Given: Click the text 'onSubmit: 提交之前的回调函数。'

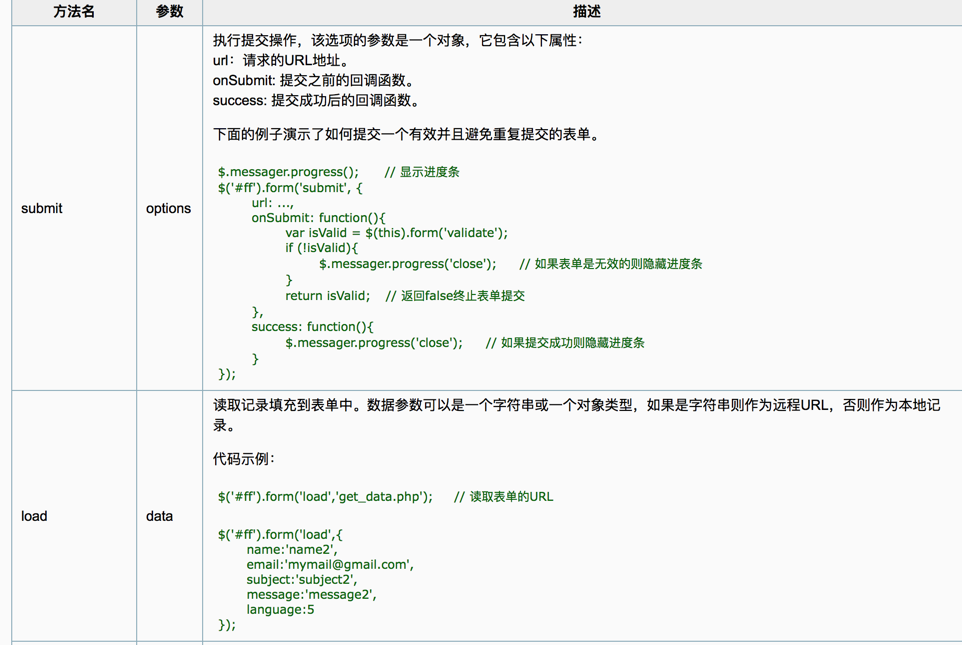Looking at the screenshot, I should coord(315,80).
